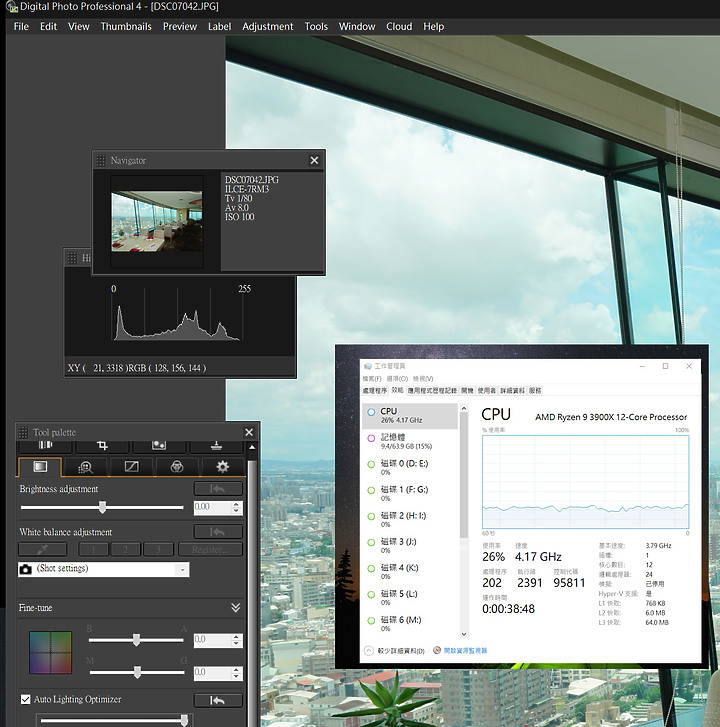Click the Navigator image thumbnail
The width and height of the screenshot is (720, 727).
(x=157, y=222)
